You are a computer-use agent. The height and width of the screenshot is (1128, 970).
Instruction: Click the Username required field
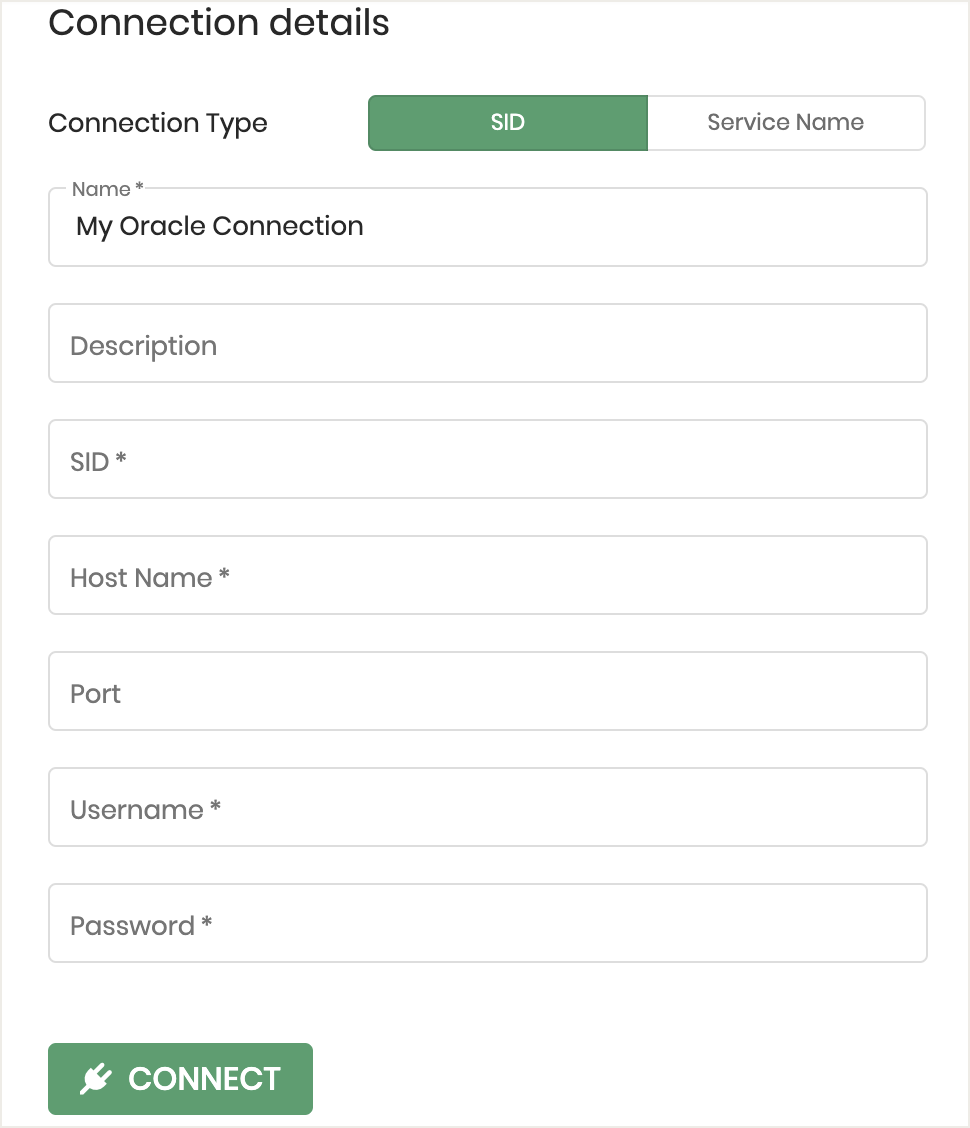tap(488, 807)
